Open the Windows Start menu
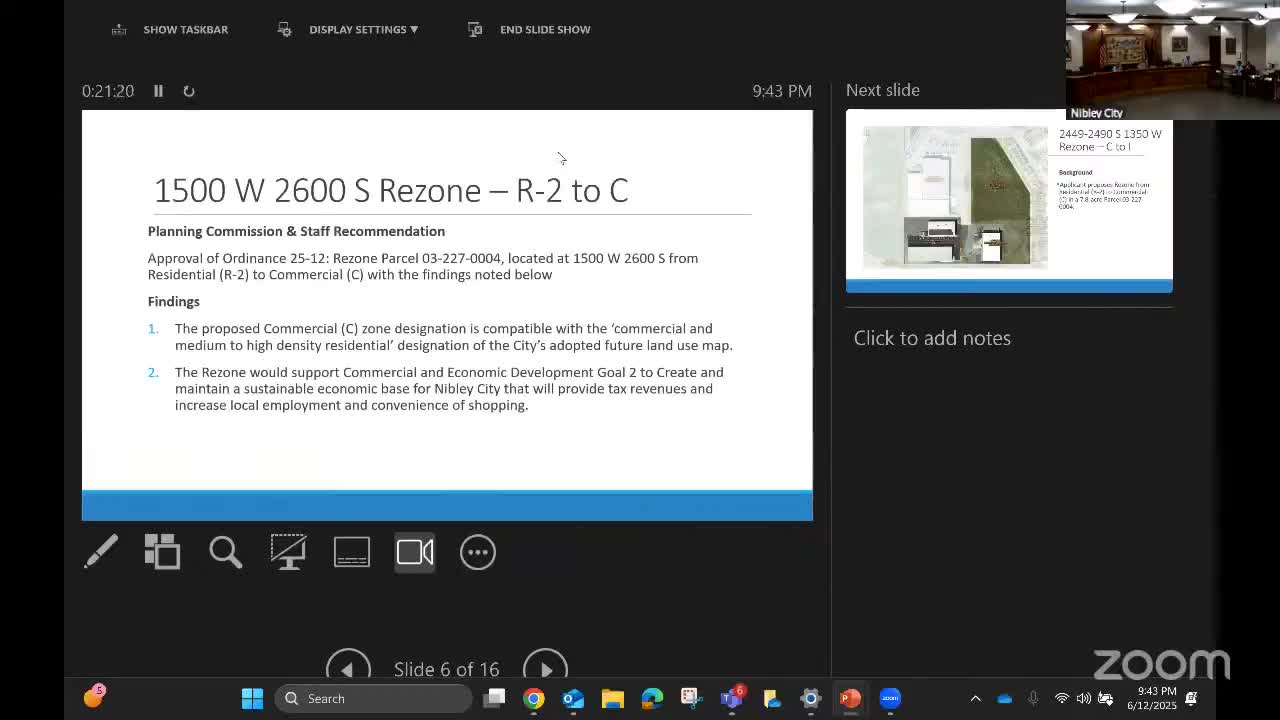The image size is (1280, 720). [x=252, y=698]
